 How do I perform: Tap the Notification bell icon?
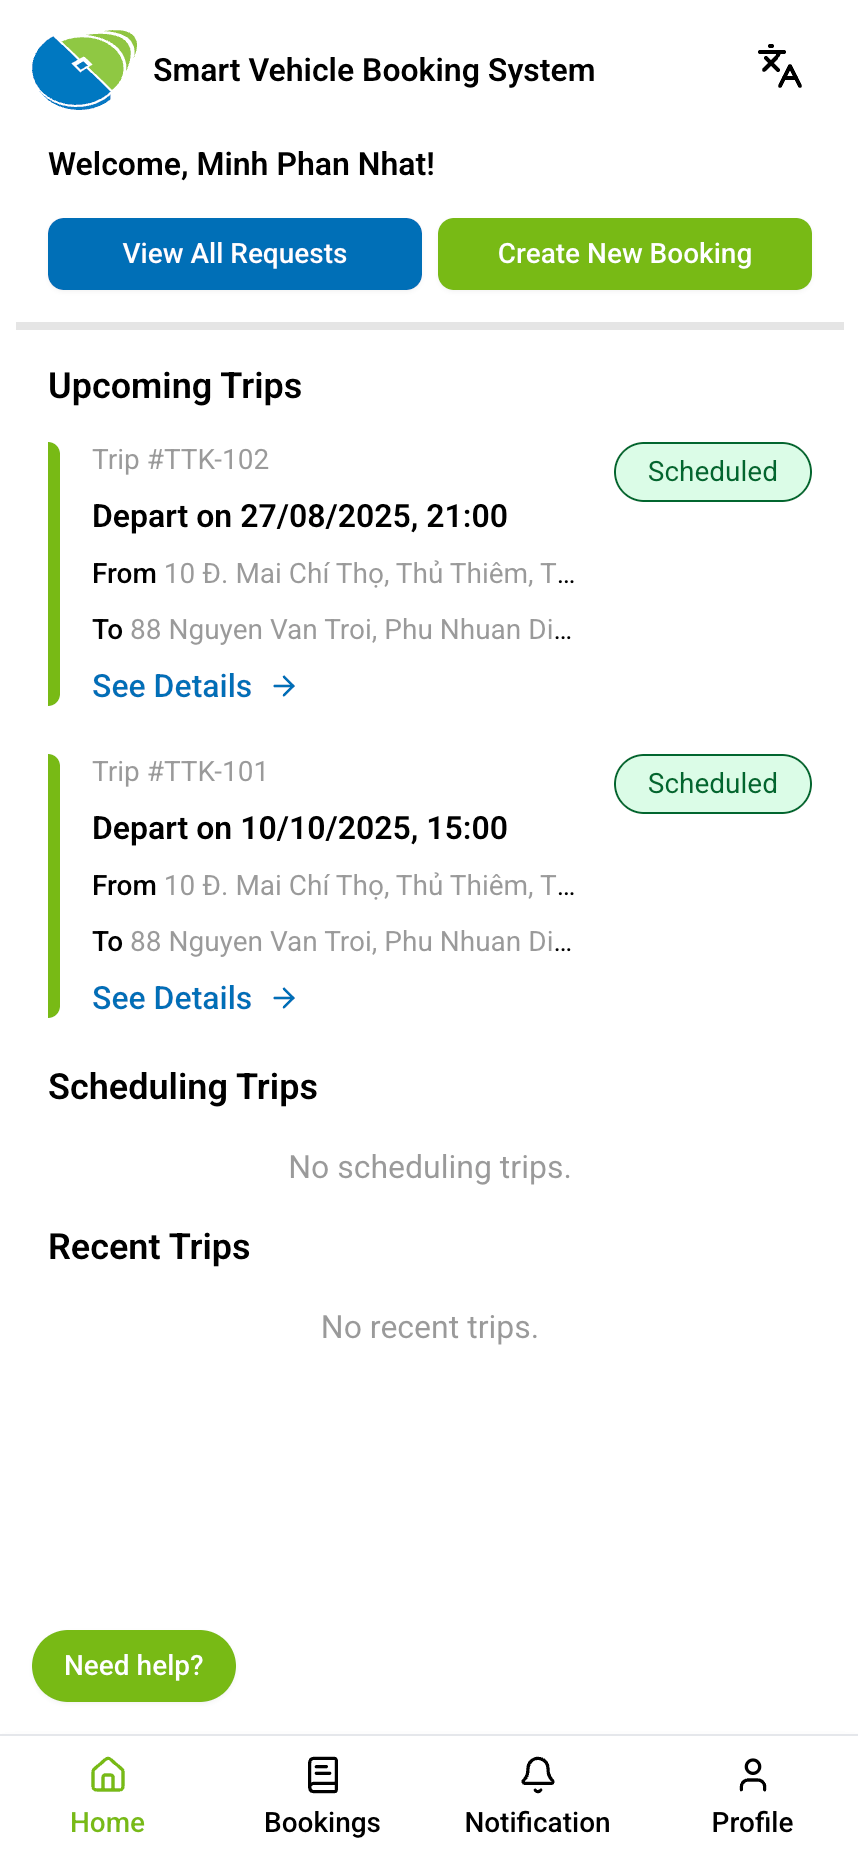537,1775
